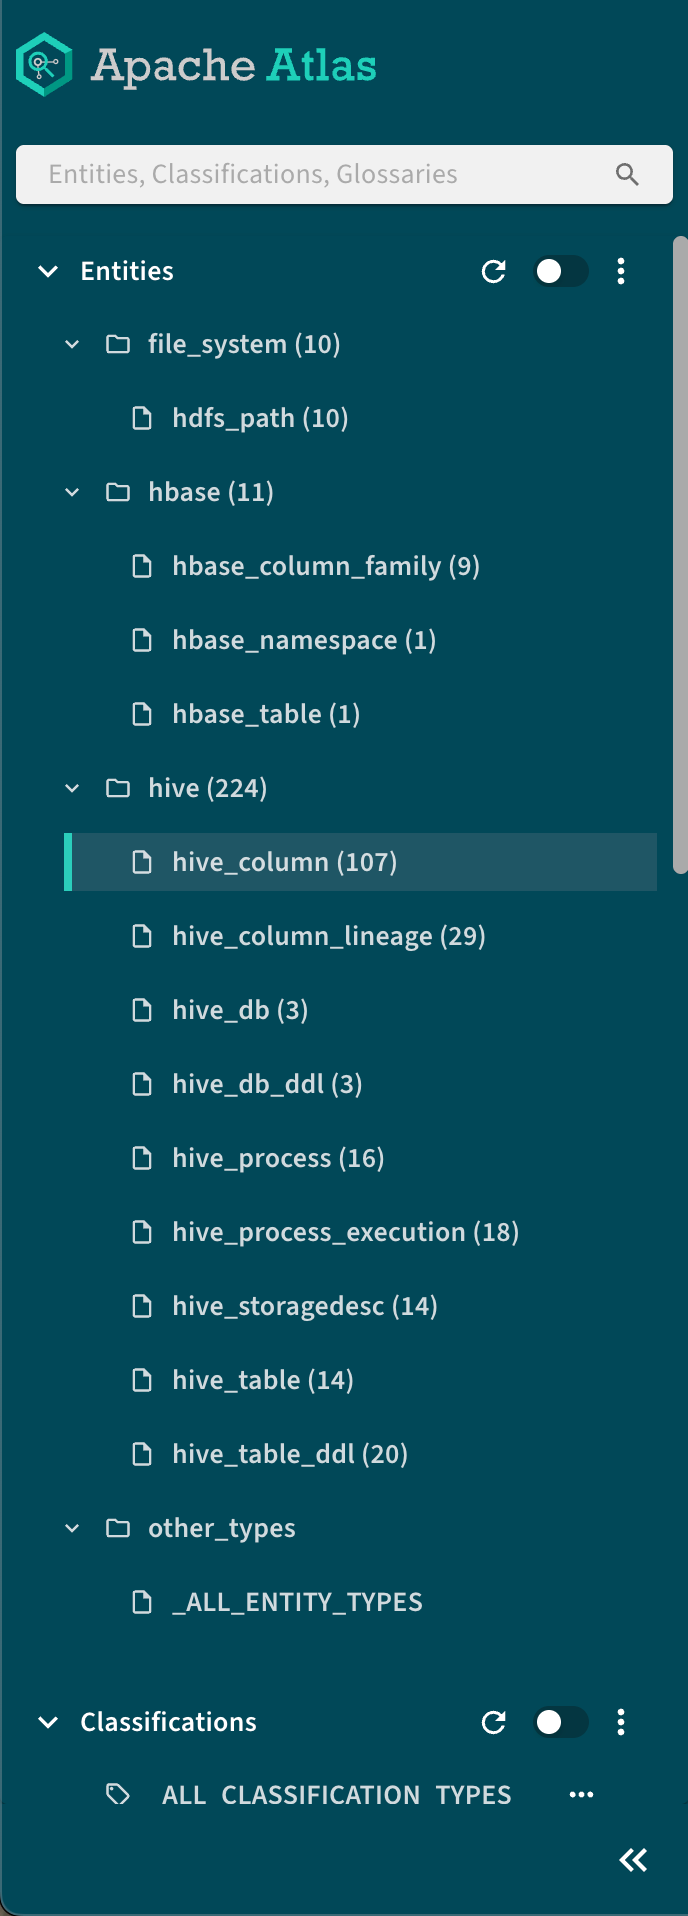Viewport: 688px width, 1916px height.
Task: Focus the Entities, Classifications, Glossaries search field
Action: click(x=320, y=174)
